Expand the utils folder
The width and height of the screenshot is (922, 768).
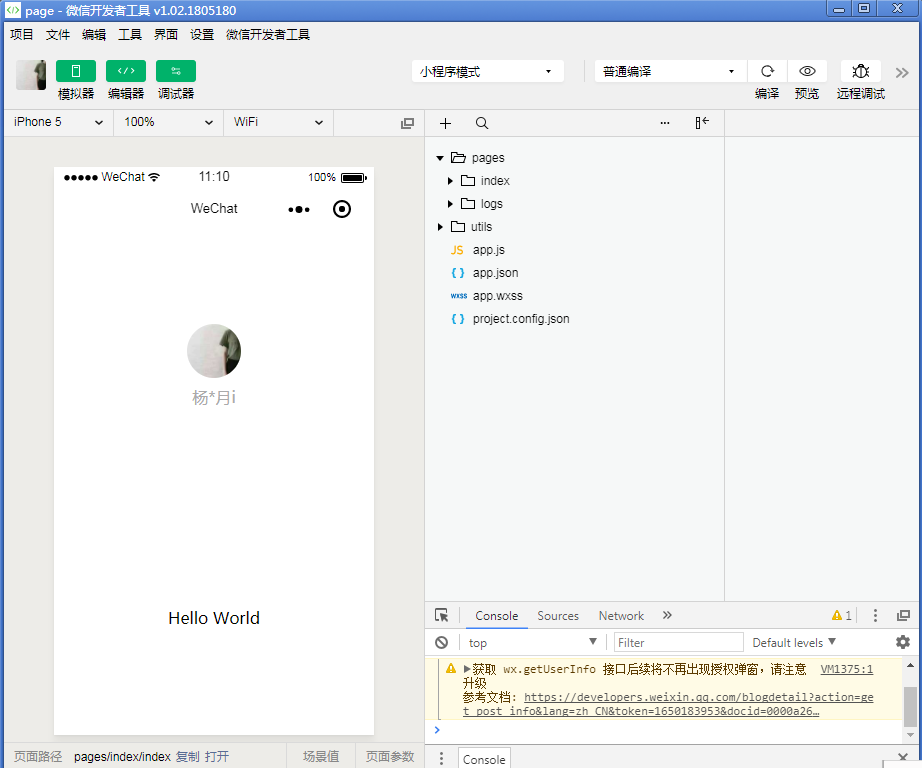441,227
